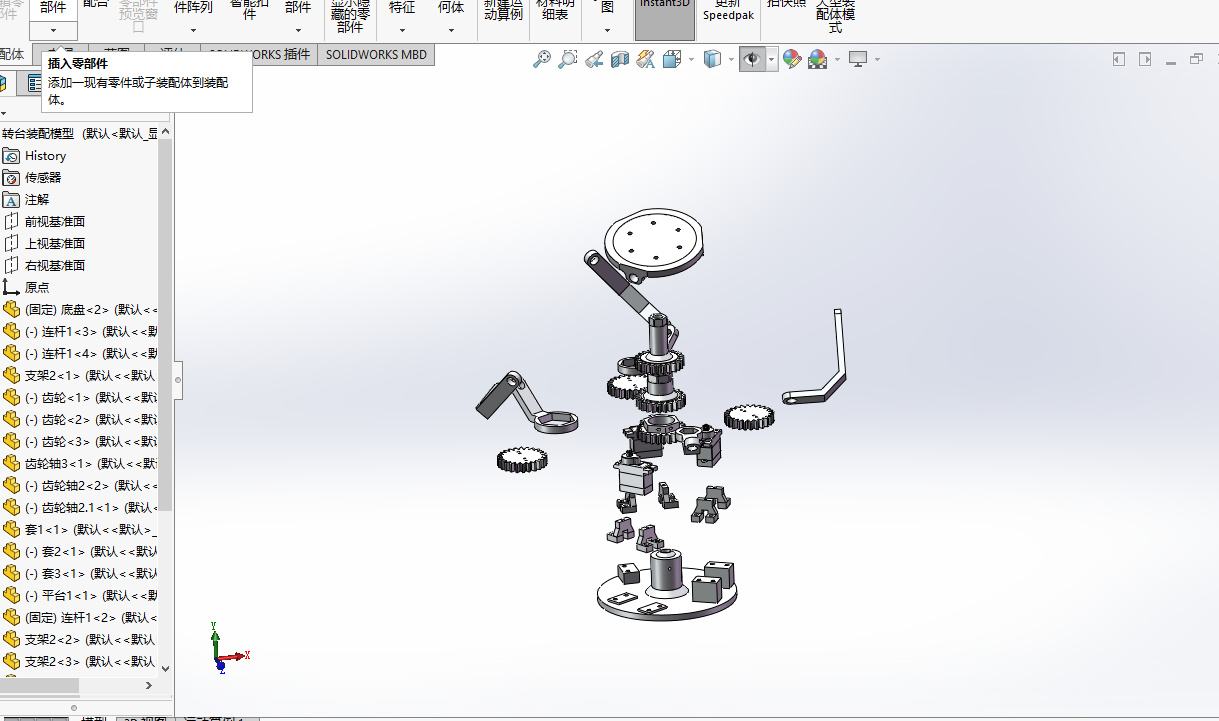This screenshot has height=721, width=1219.
Task: Click feature tree horizontal scroll-right arrow
Action: coord(149,685)
